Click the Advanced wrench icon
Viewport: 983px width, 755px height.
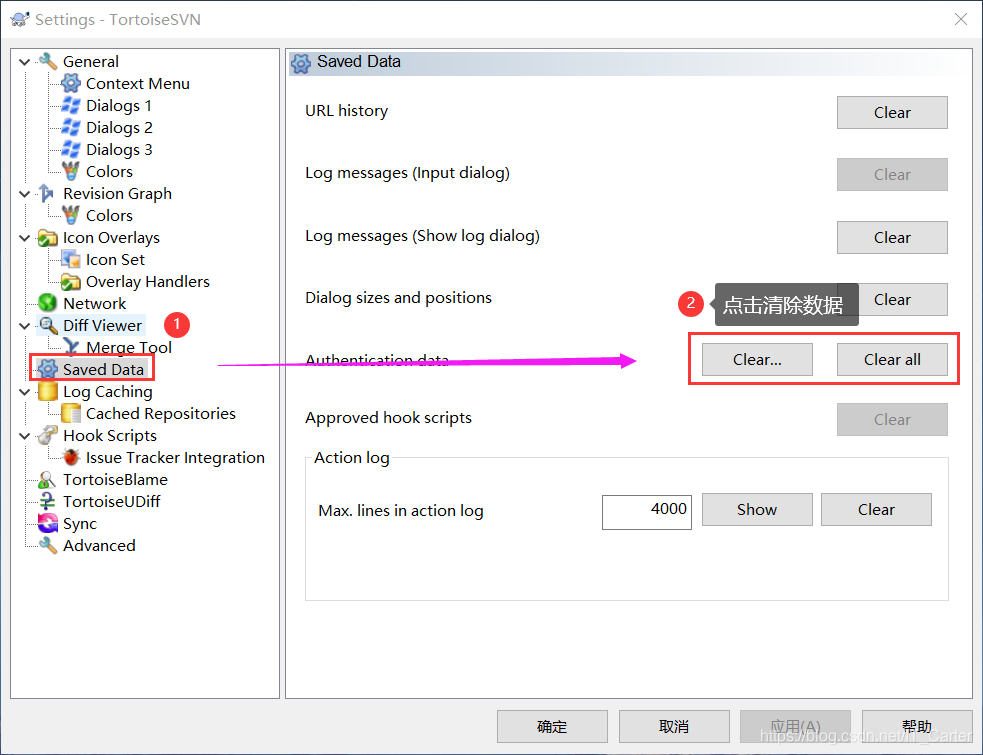point(48,546)
